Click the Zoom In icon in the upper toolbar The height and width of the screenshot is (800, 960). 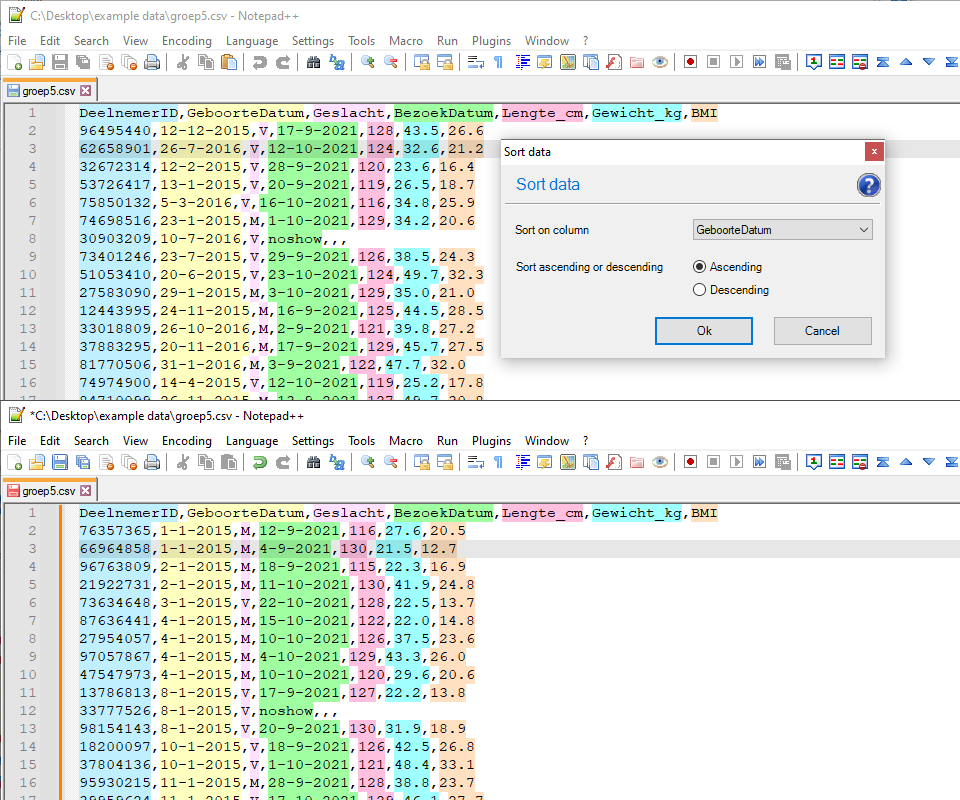click(368, 62)
